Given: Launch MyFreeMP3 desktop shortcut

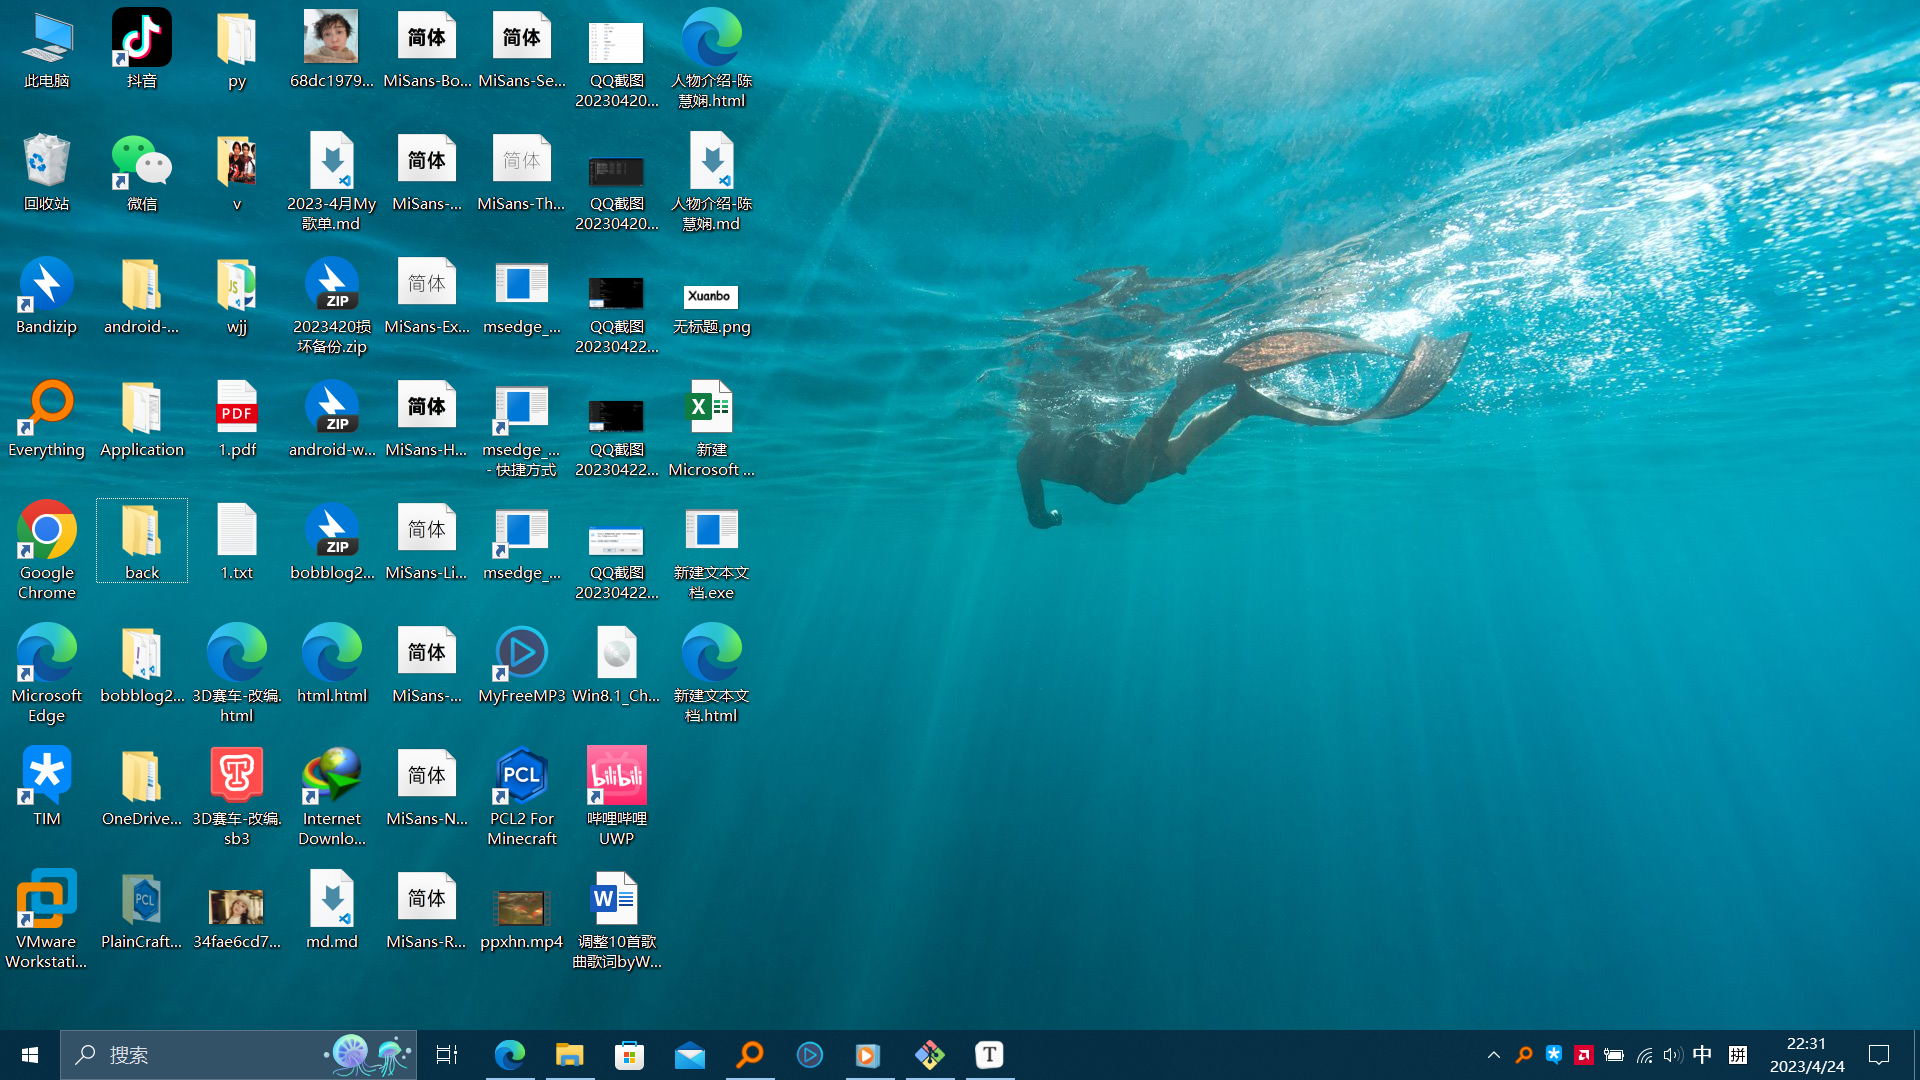Looking at the screenshot, I should tap(522, 664).
